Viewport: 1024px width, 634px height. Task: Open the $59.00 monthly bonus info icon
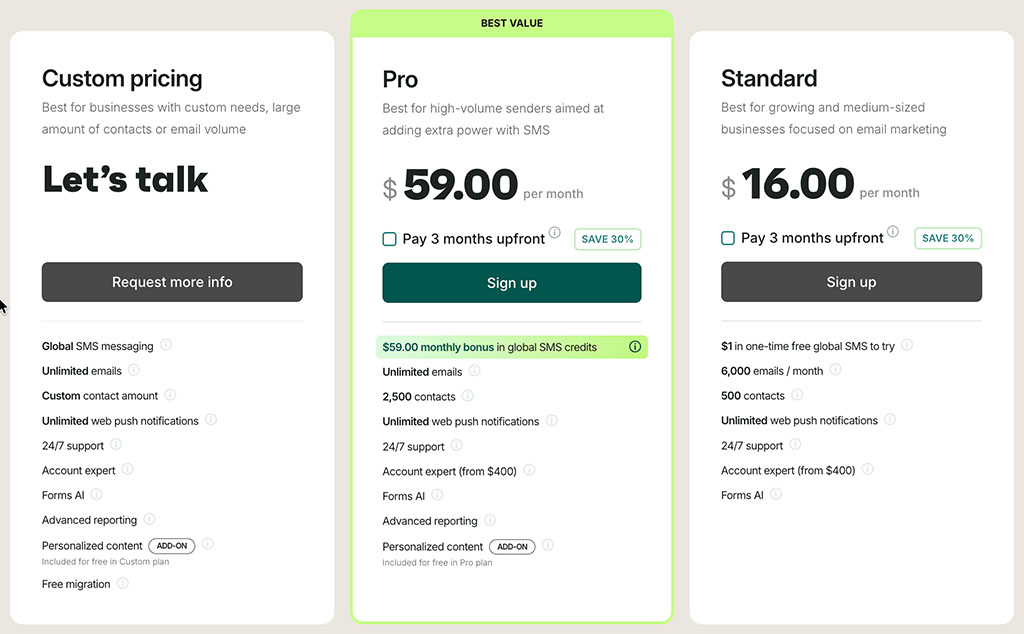pos(635,346)
